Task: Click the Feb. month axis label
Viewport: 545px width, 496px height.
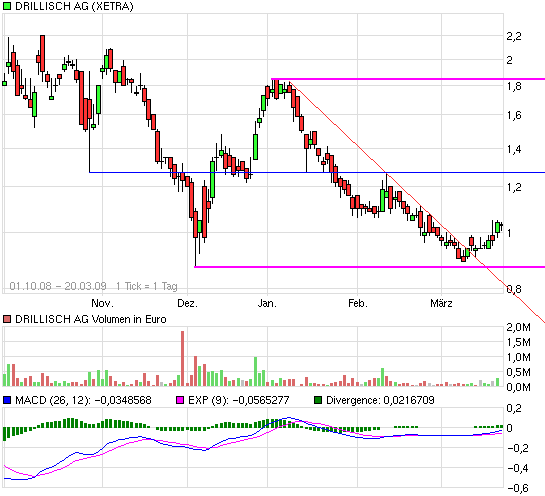Action: tap(358, 303)
